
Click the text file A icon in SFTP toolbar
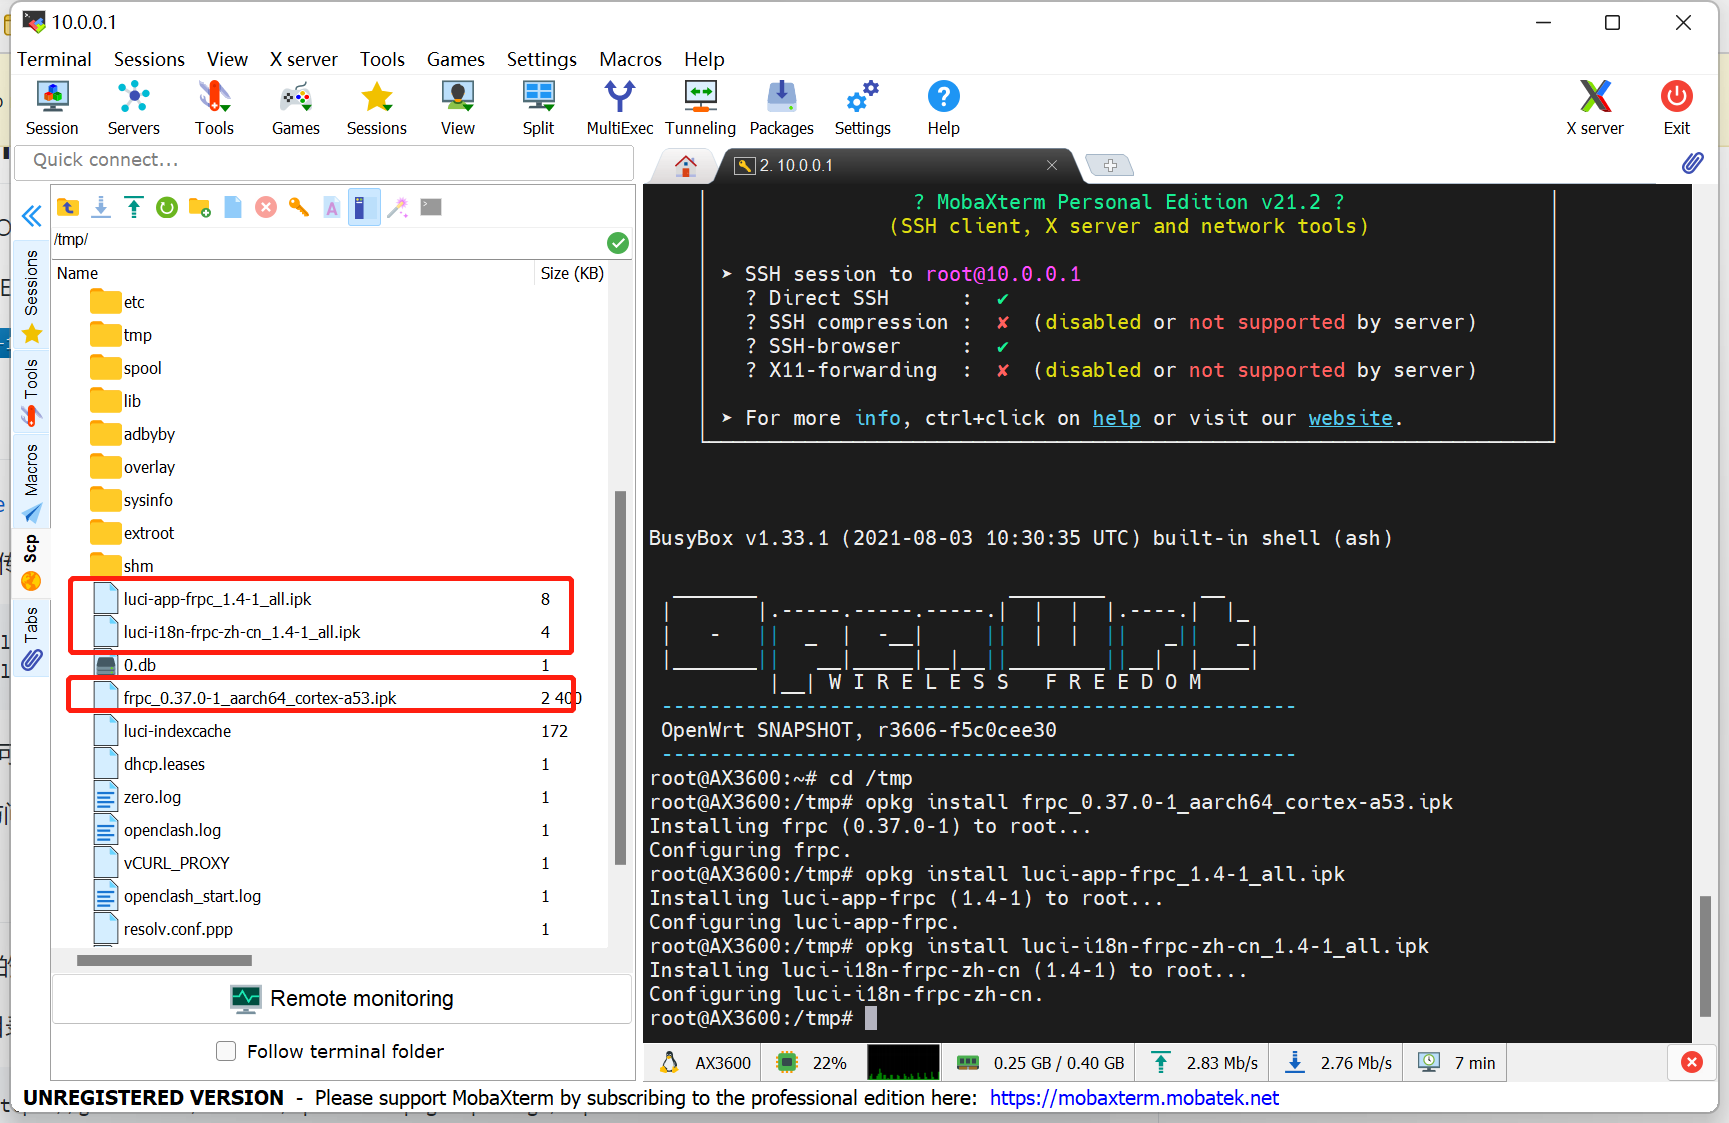[332, 207]
